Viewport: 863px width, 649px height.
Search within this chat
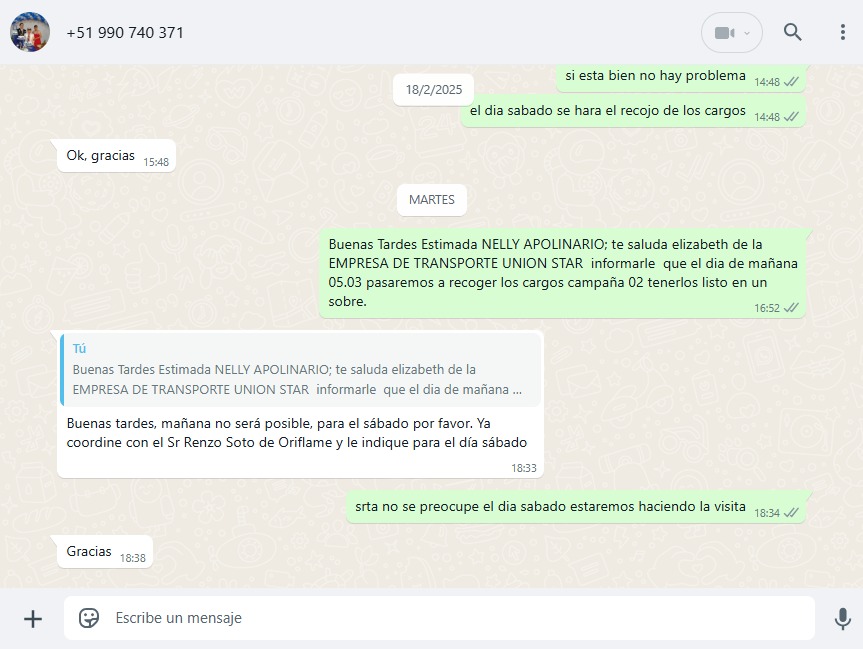[x=793, y=32]
